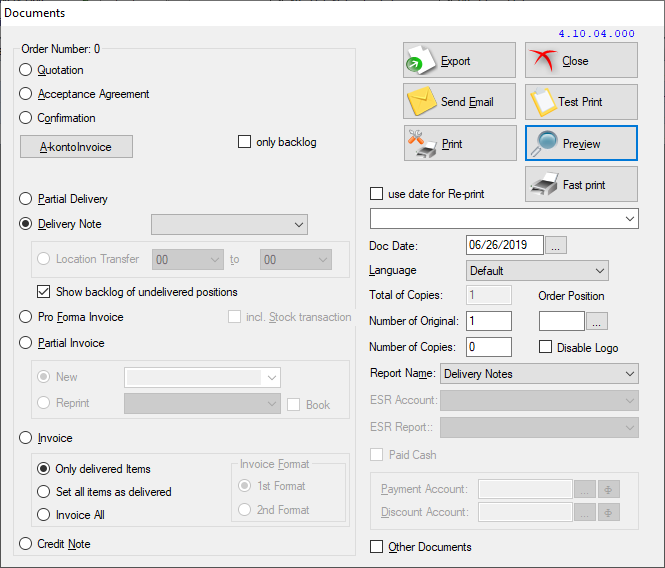Click the Export button with green arrow icon
Screen dimensions: 665x568
point(459,60)
